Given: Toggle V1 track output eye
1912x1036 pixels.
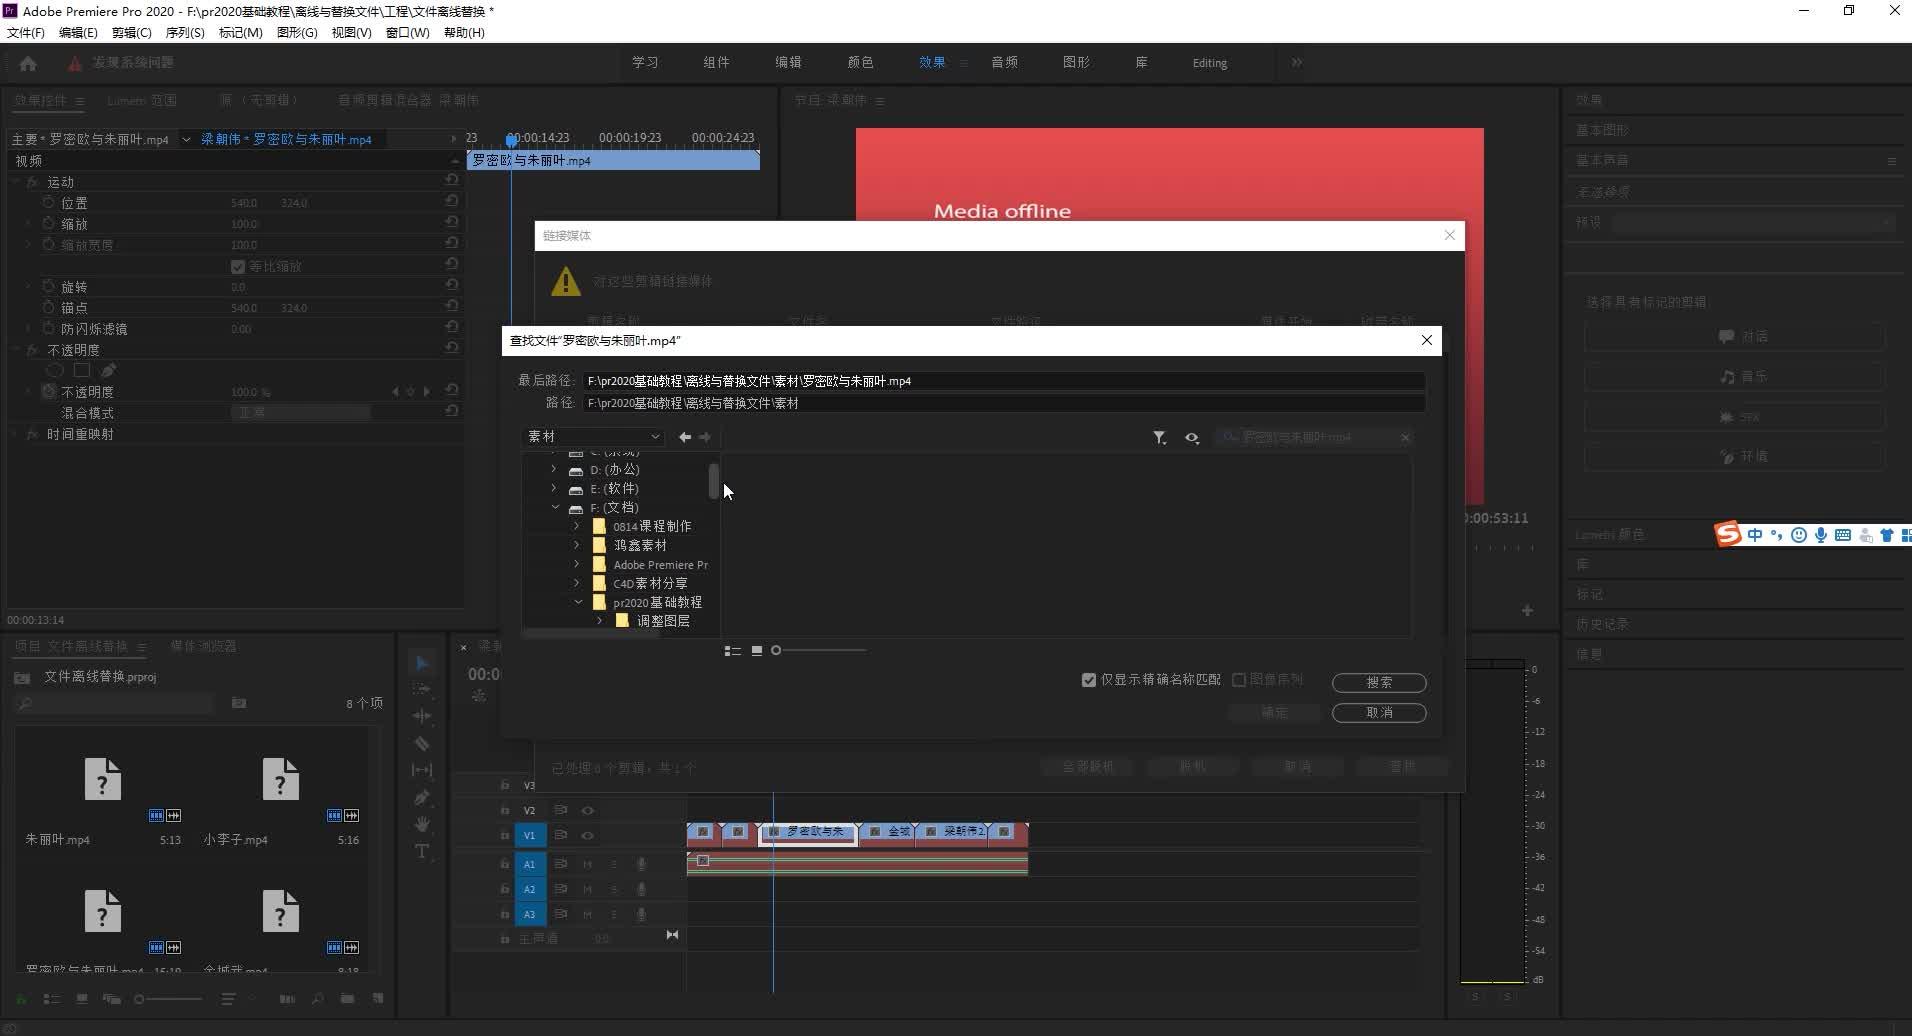Looking at the screenshot, I should pyautogui.click(x=588, y=835).
